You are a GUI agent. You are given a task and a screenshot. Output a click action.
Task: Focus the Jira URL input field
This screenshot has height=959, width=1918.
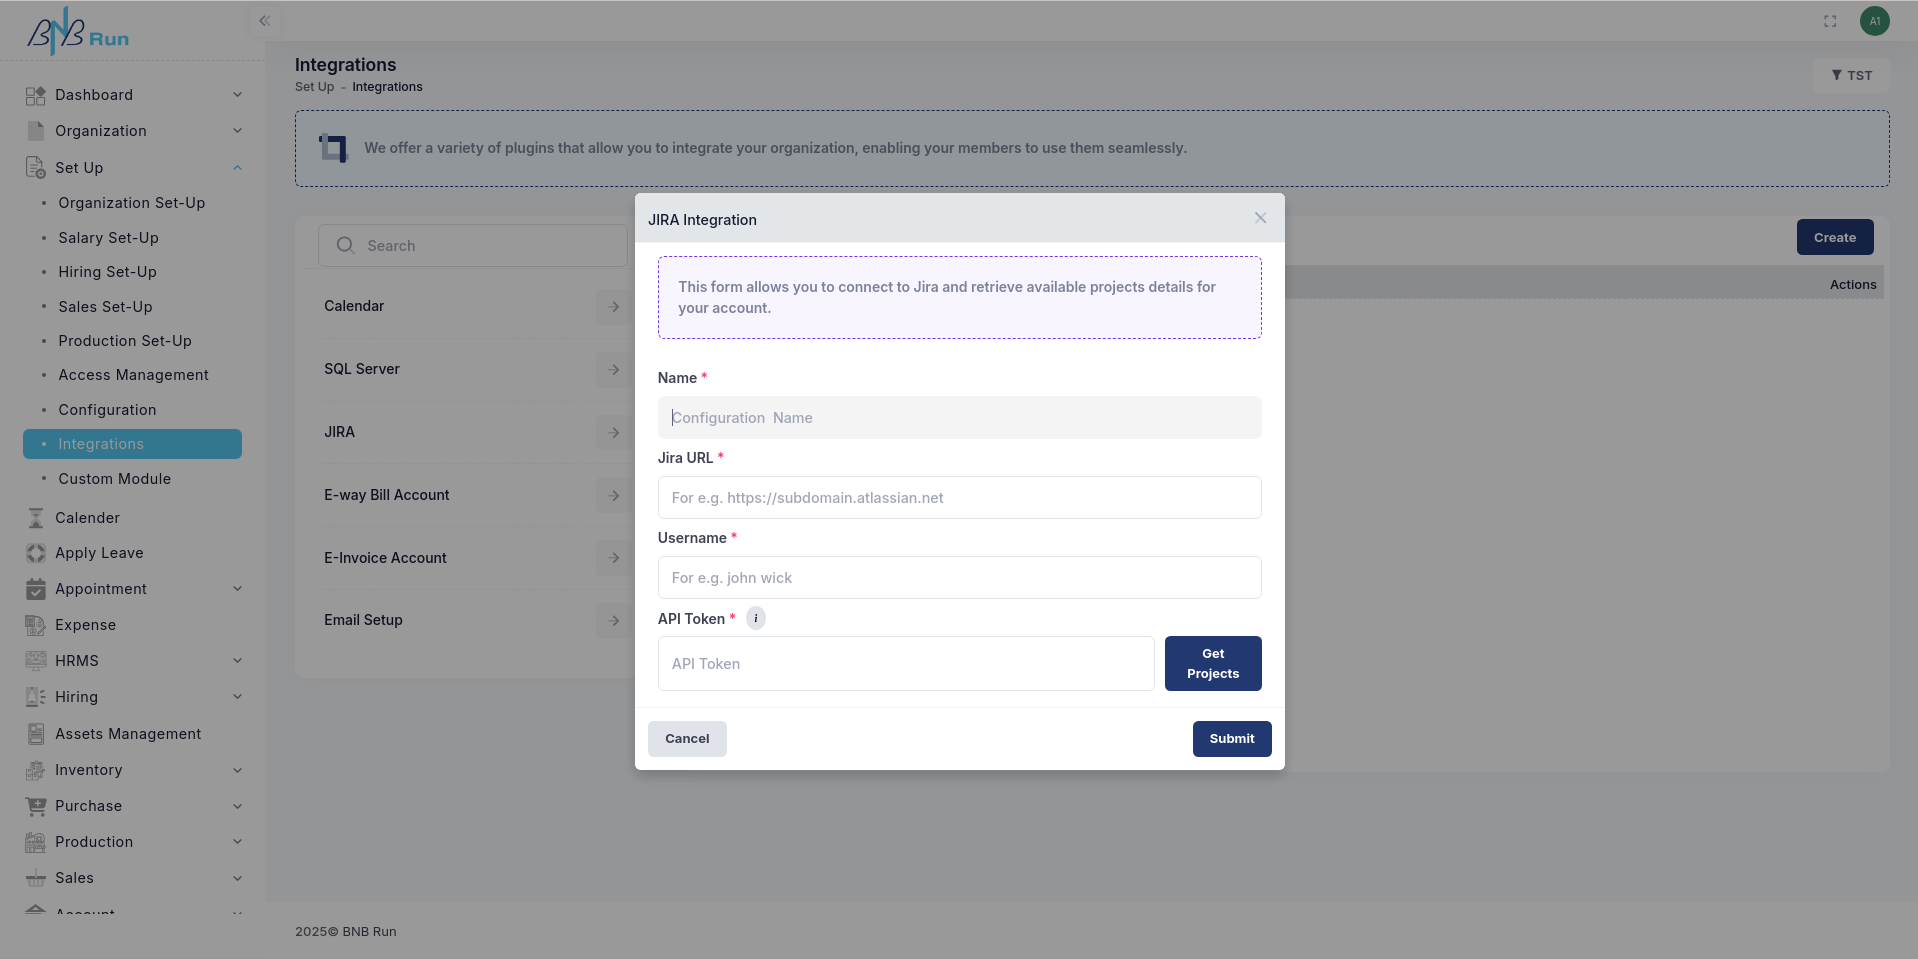tap(959, 498)
